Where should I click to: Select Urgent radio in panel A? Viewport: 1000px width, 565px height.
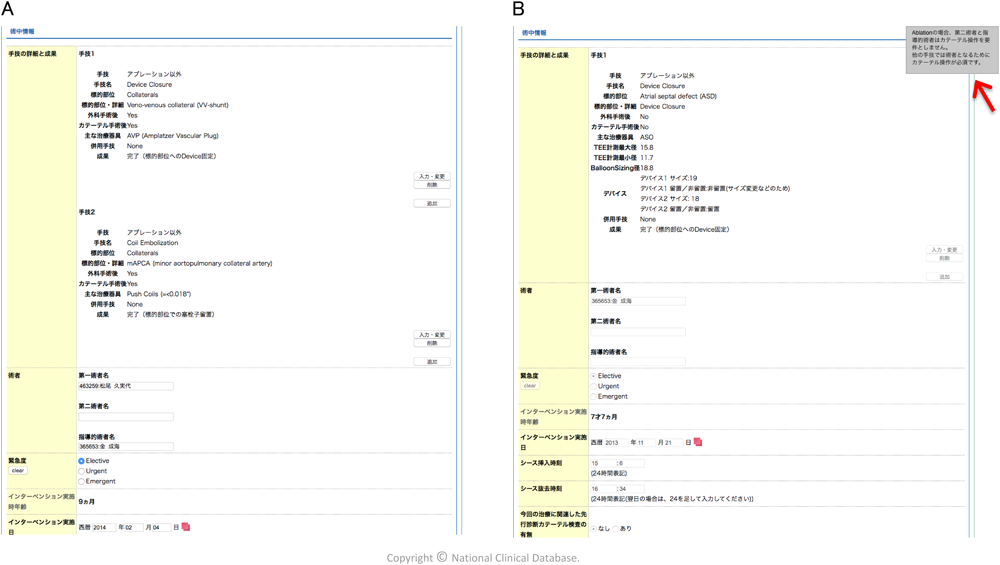click(x=82, y=471)
